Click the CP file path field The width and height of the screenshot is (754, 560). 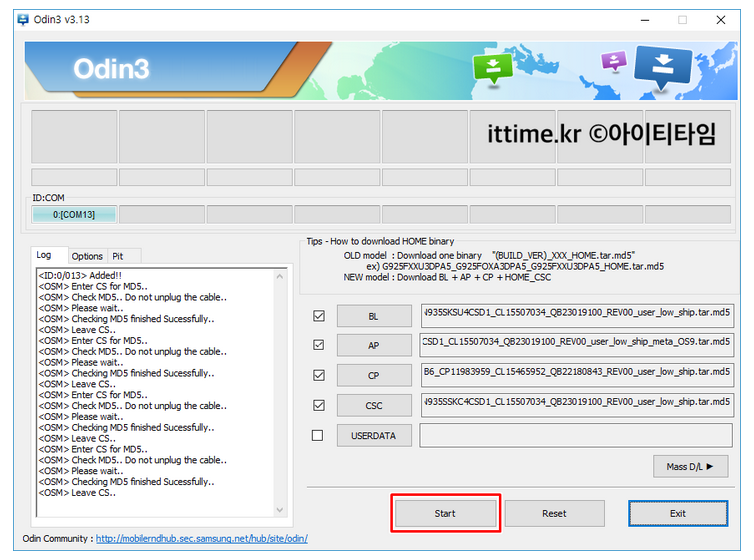point(577,375)
